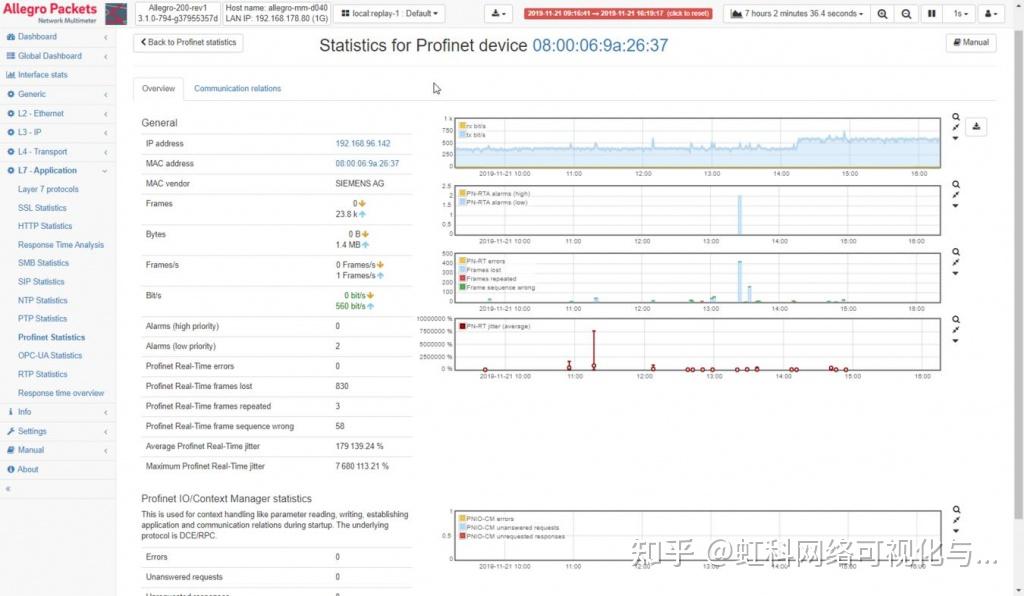Download the bit/s graph data
Screen dimensions: 1024x596
coord(976,127)
